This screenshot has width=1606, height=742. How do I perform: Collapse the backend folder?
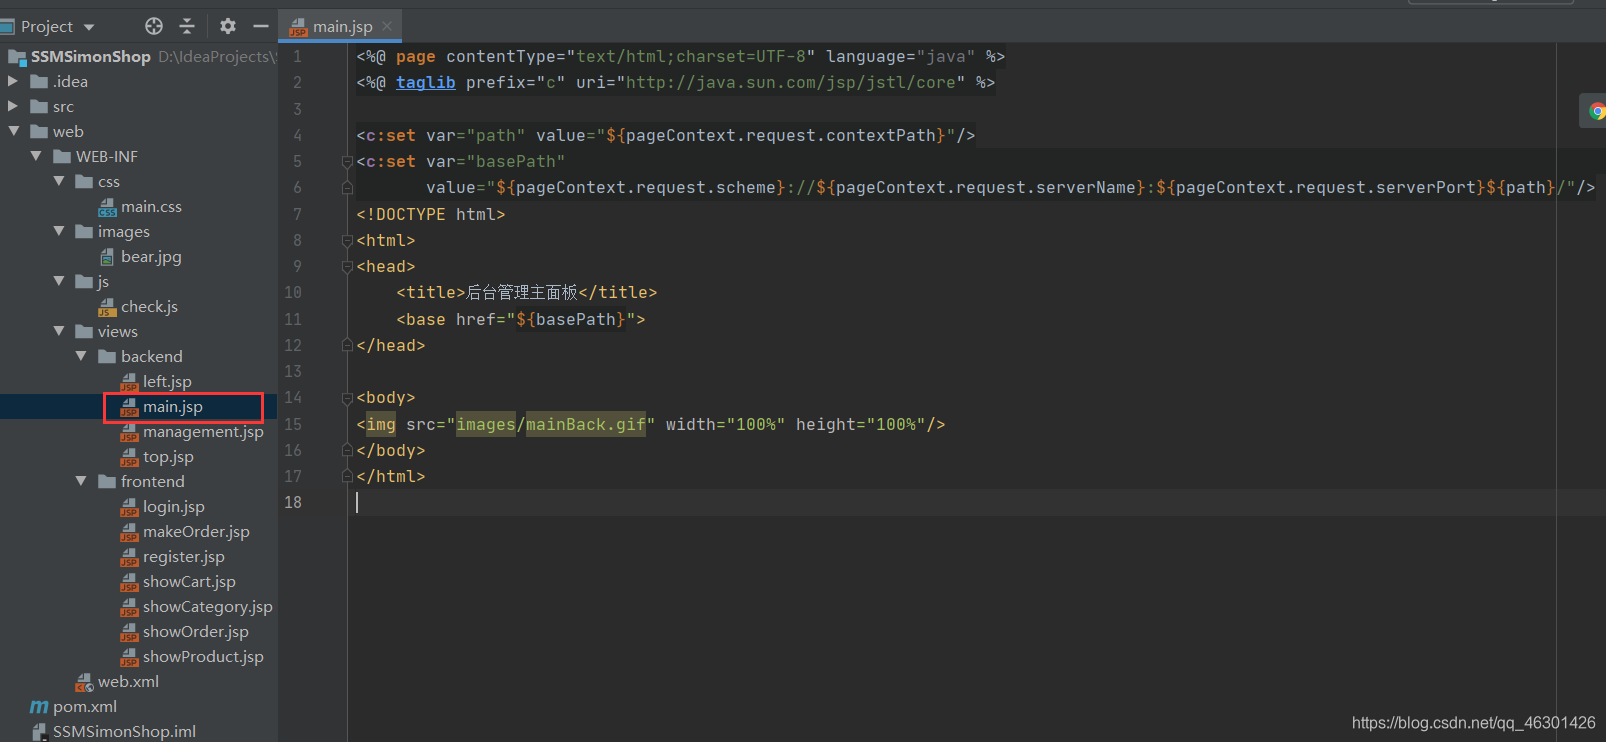82,356
